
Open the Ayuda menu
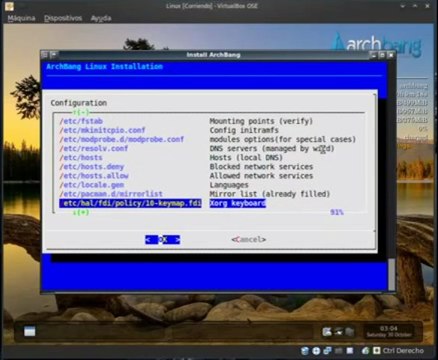(101, 18)
